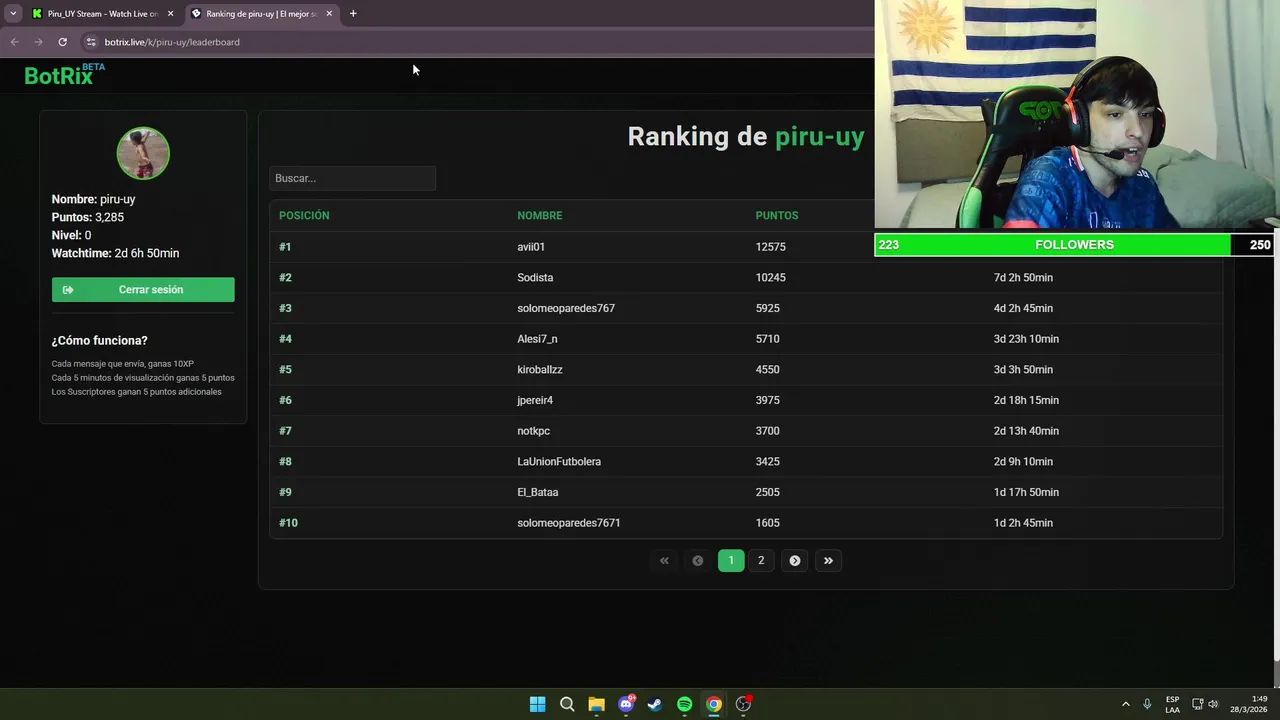Select pagination page 1
Screen dimensions: 1280x720
[731, 561]
